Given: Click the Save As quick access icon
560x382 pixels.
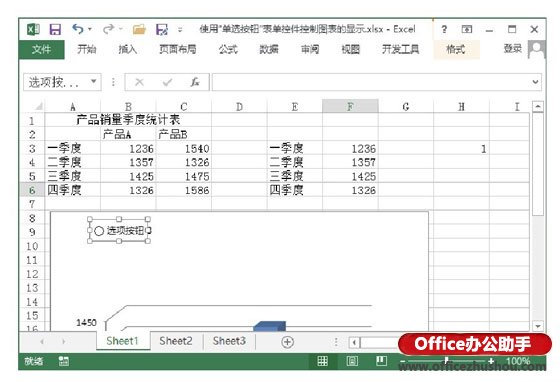Looking at the screenshot, I should [x=162, y=29].
